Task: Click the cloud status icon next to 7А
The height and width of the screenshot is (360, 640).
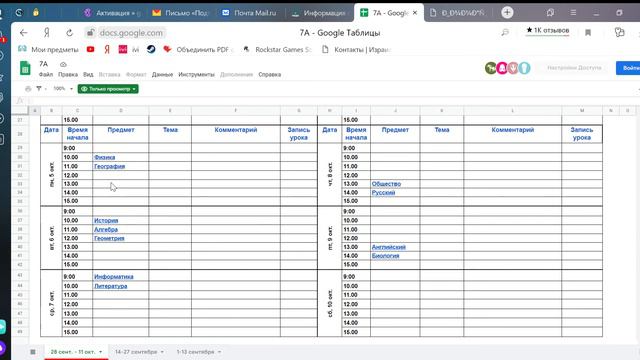Action: coord(63,64)
